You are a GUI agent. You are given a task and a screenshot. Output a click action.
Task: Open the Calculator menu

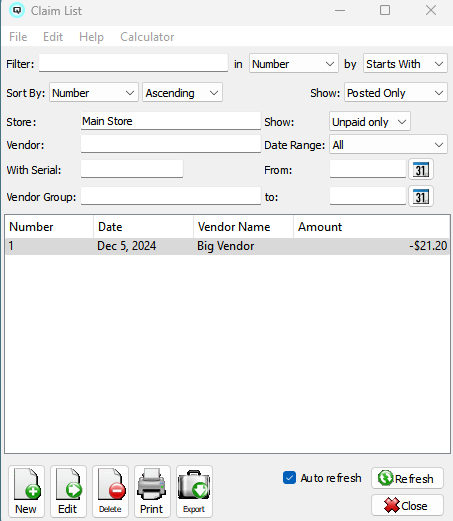(147, 37)
